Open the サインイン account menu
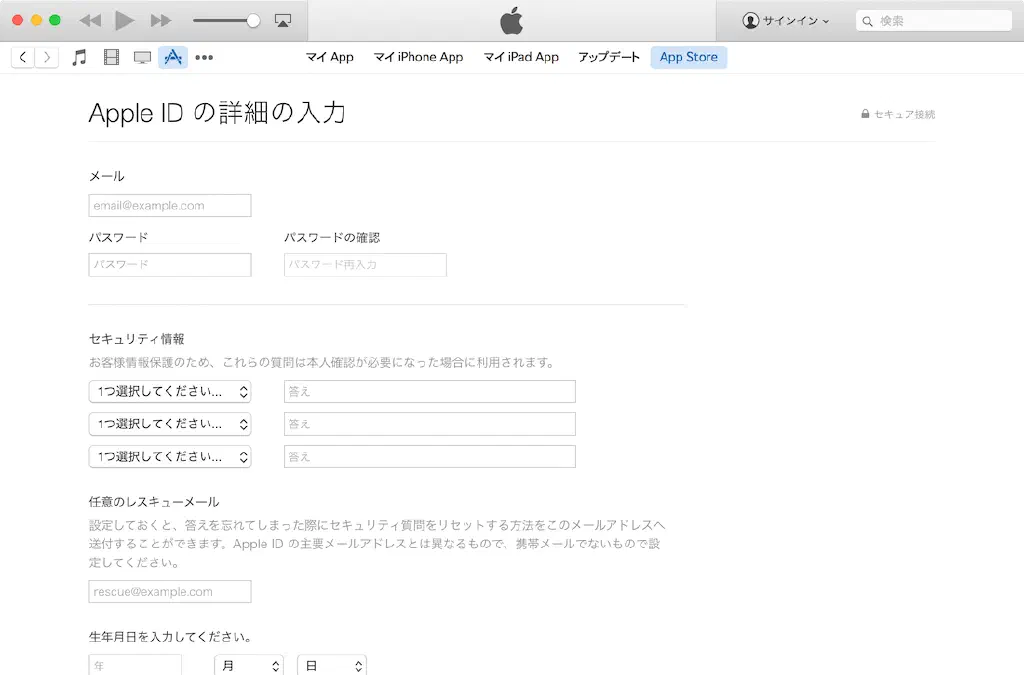Screen dimensions: 1024x675 pyautogui.click(x=786, y=20)
